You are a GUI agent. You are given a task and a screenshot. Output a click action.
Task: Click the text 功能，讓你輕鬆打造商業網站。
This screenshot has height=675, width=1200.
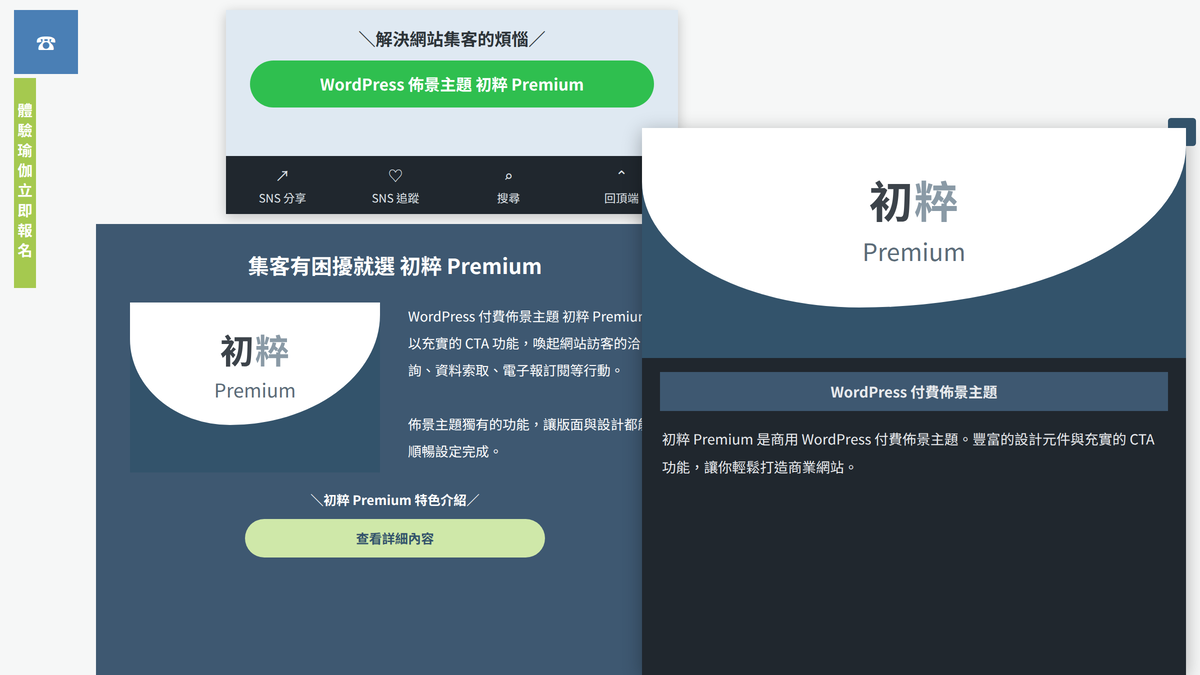pos(760,467)
